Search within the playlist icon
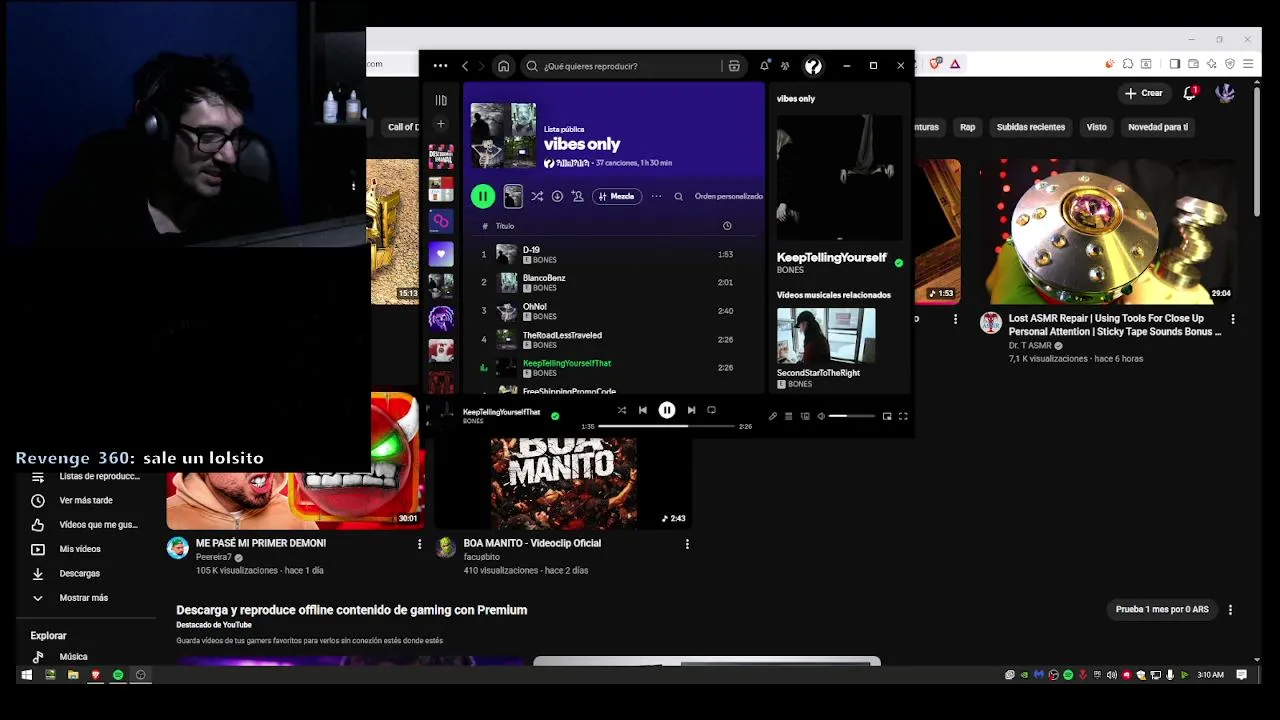This screenshot has width=1280, height=720. (x=678, y=197)
